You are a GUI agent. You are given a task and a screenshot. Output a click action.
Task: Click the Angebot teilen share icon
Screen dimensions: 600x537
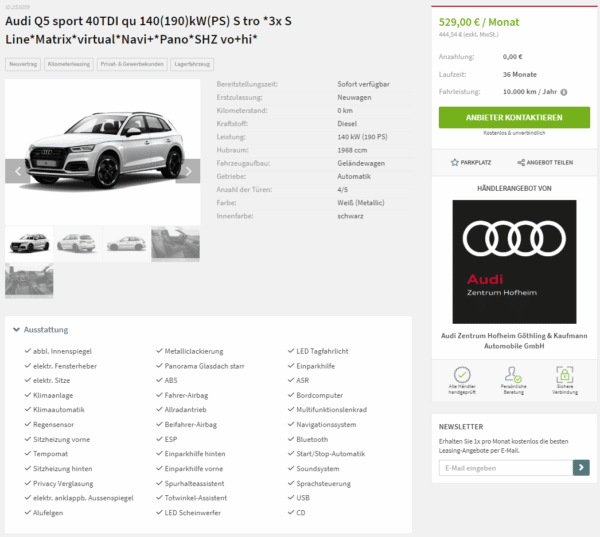(x=521, y=163)
